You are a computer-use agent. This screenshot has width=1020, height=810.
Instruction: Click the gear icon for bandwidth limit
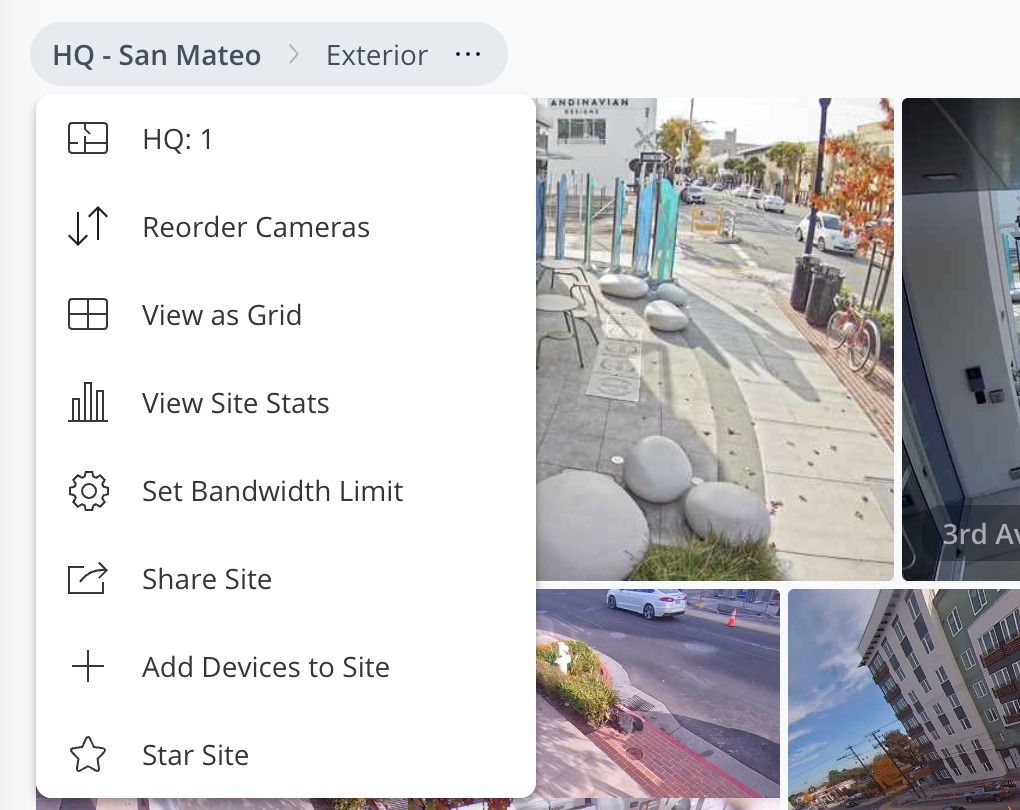point(88,491)
